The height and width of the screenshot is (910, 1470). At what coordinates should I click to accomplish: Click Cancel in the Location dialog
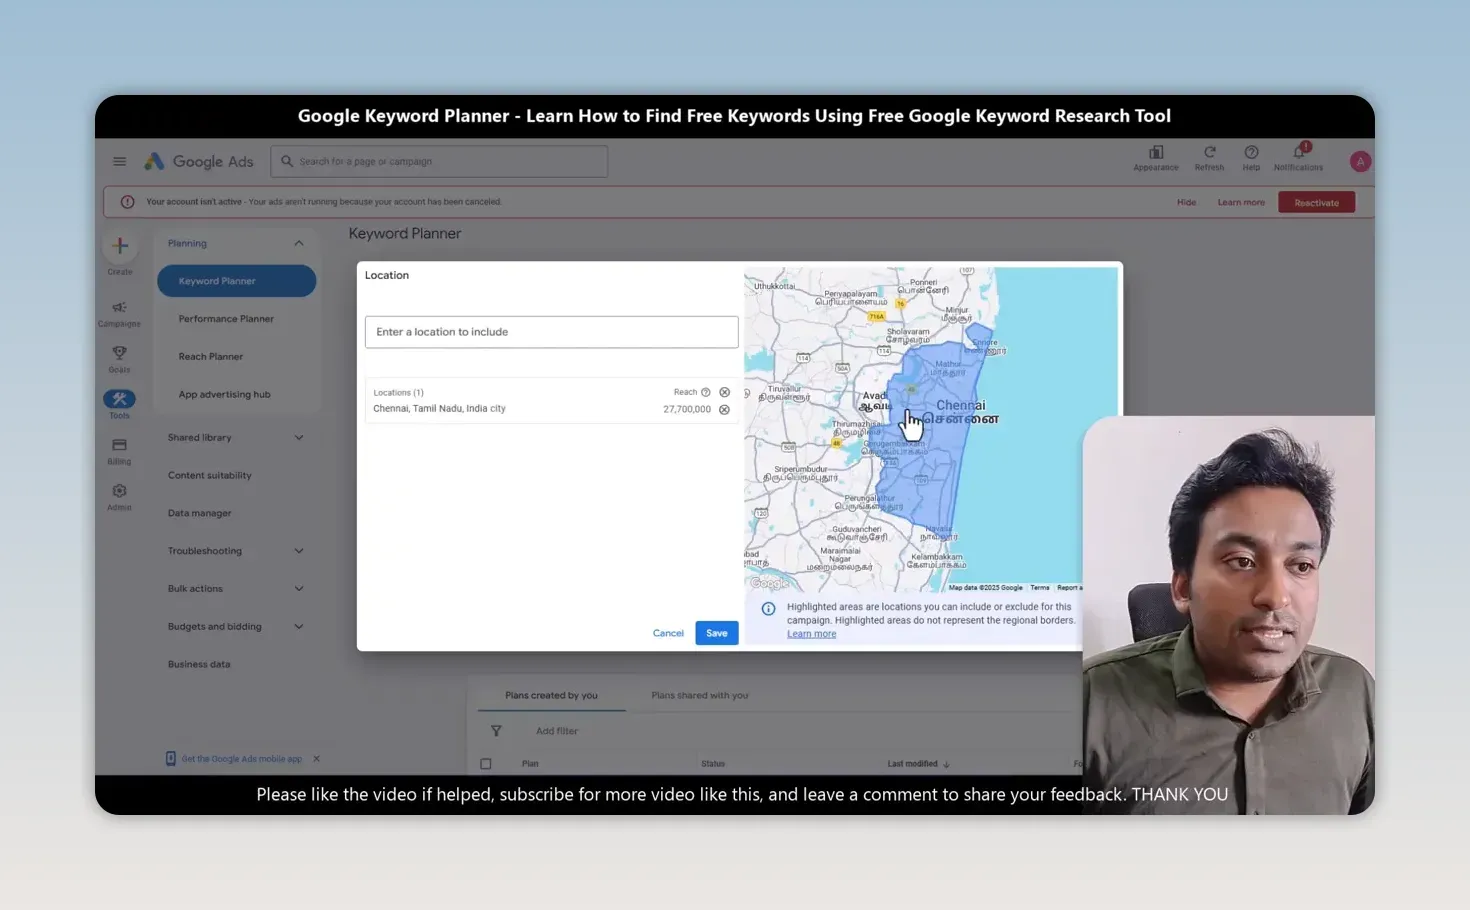click(x=668, y=633)
